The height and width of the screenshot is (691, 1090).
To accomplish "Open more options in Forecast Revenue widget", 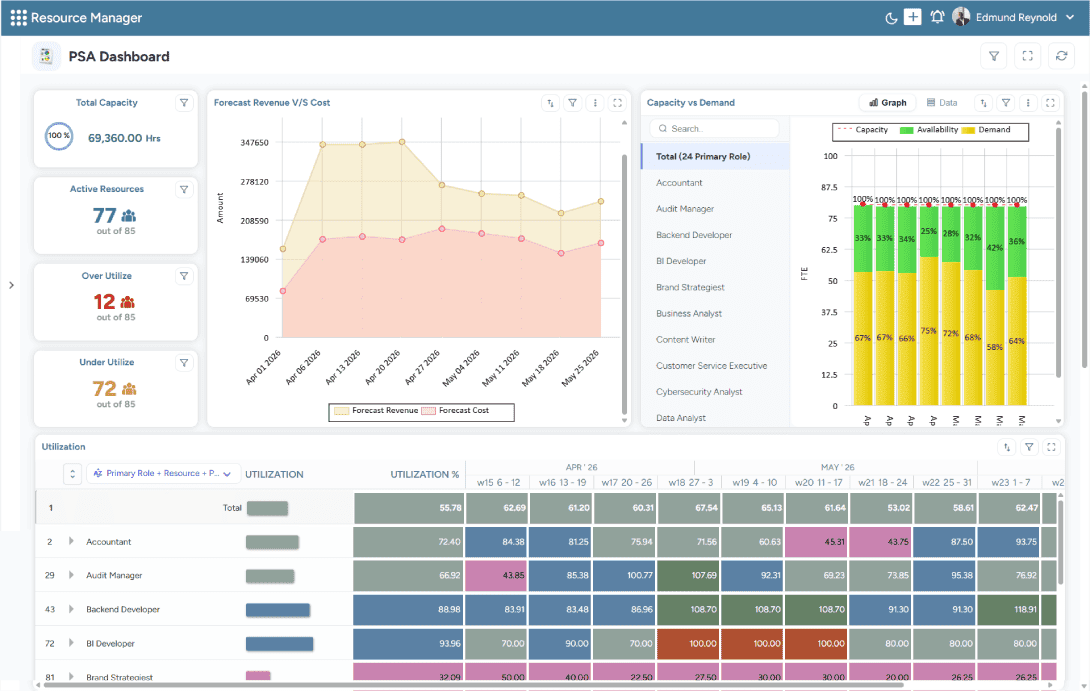I will coord(594,103).
